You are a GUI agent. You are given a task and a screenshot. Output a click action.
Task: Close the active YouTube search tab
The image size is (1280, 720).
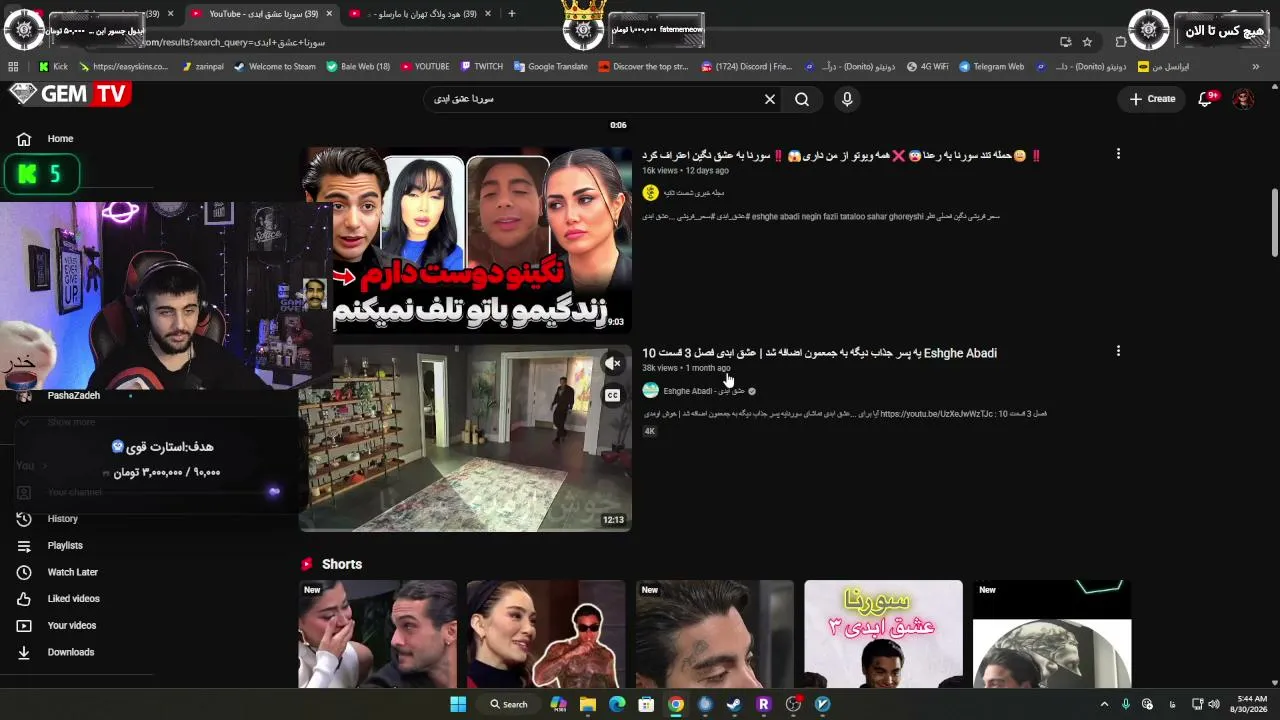click(x=331, y=14)
